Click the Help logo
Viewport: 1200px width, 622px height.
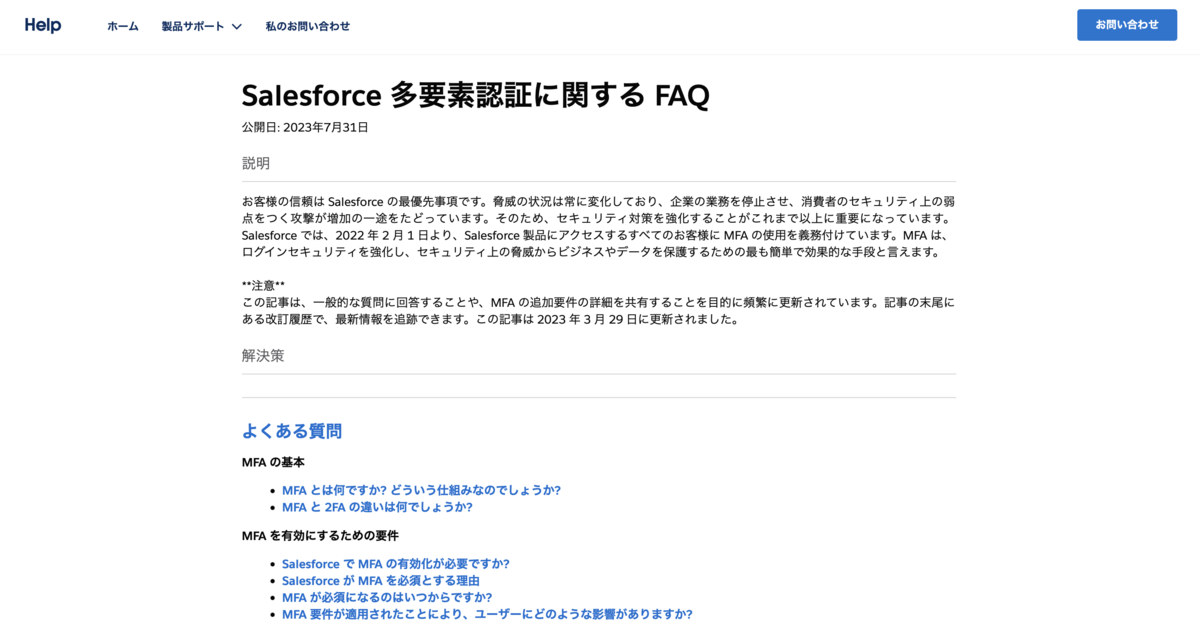[43, 25]
